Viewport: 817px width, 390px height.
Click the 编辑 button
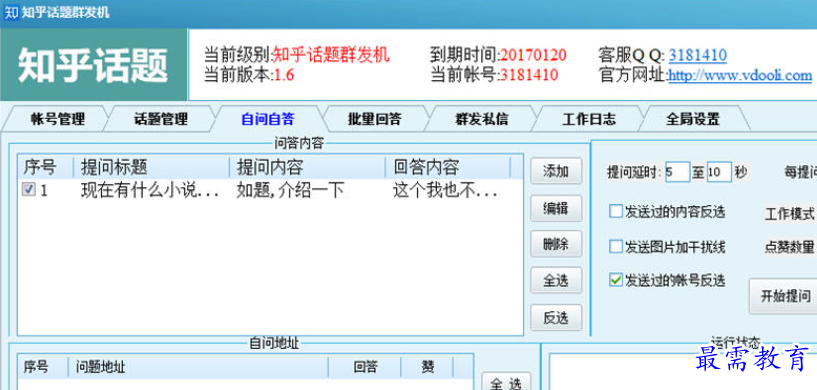click(x=556, y=208)
